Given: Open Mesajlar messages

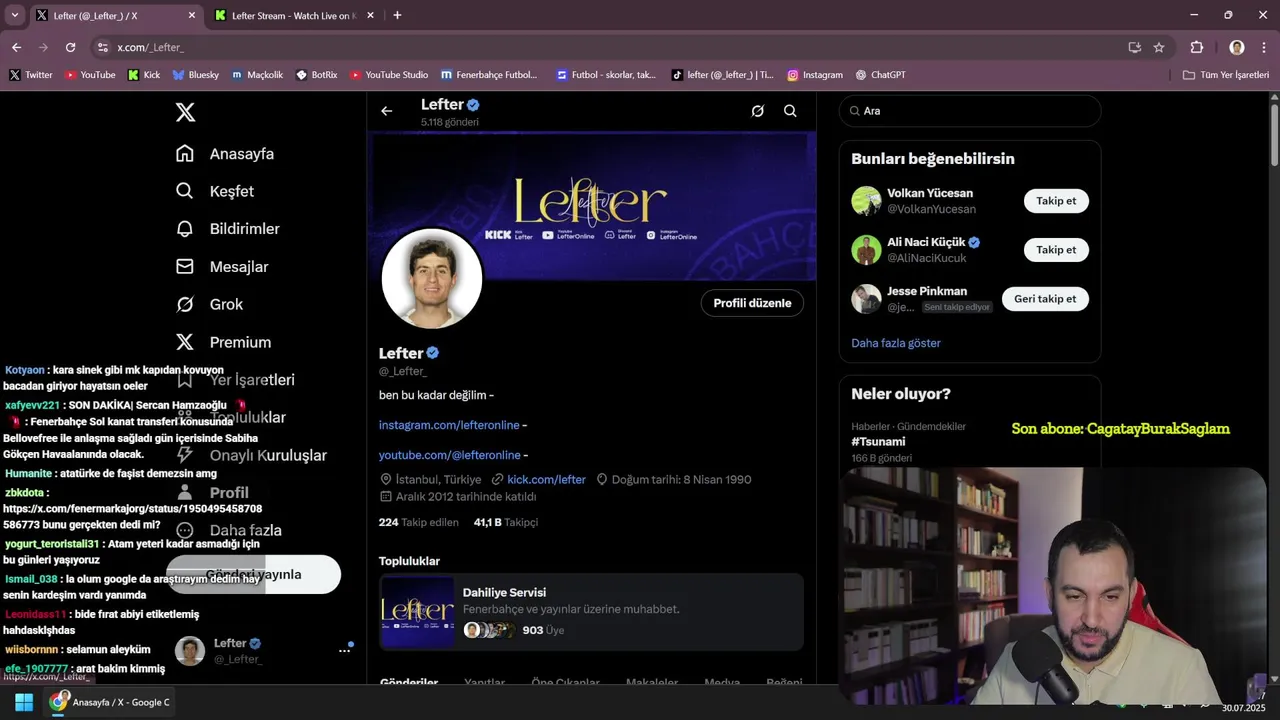Looking at the screenshot, I should pyautogui.click(x=222, y=267).
